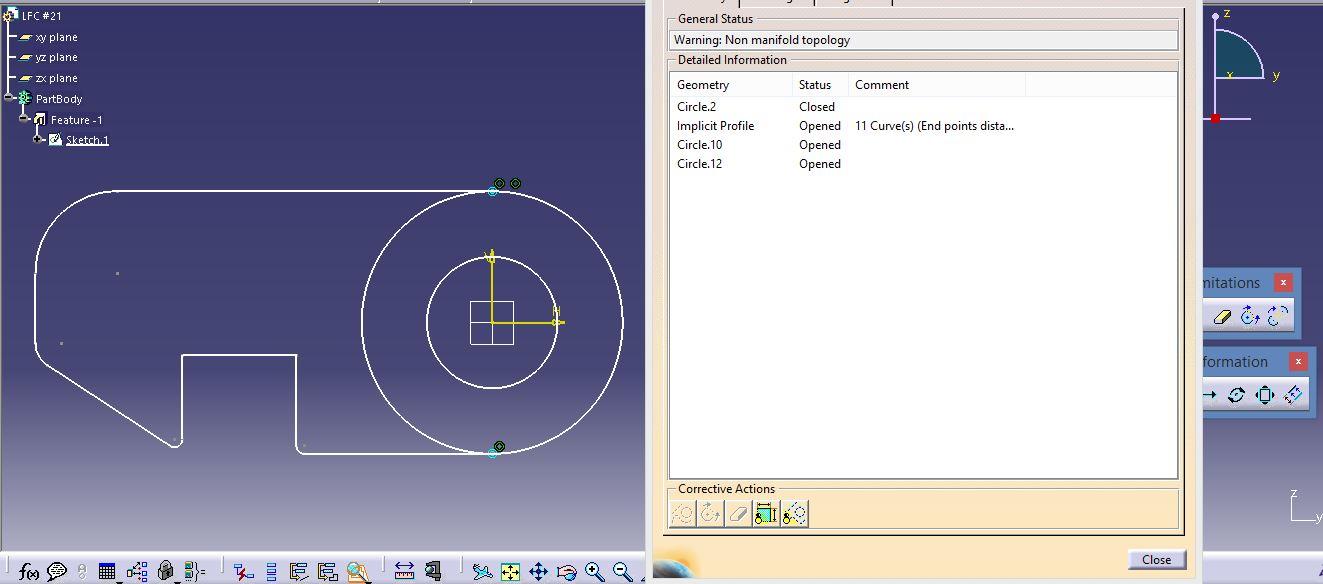Screen dimensions: 1323x584
Task: Select the Fly mode airplane icon
Action: click(482, 572)
